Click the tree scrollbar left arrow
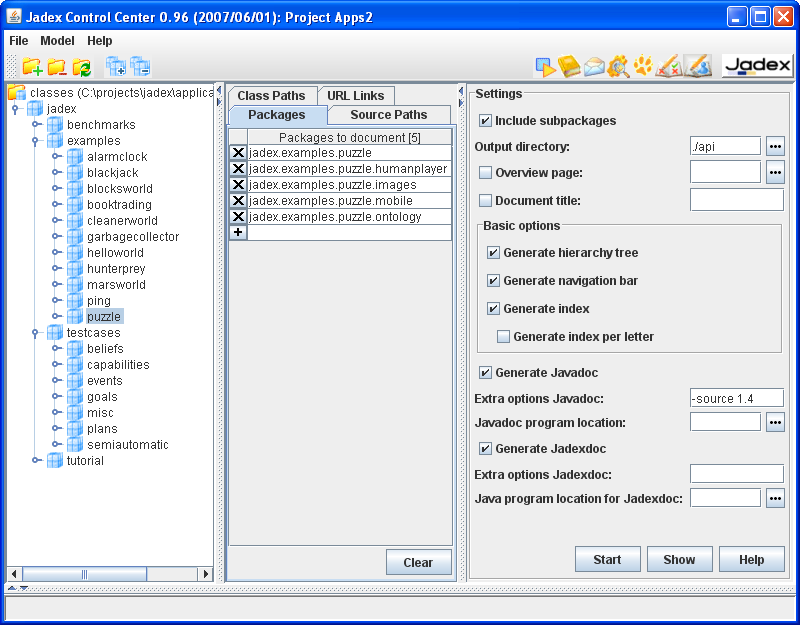Image resolution: width=800 pixels, height=625 pixels. point(14,574)
